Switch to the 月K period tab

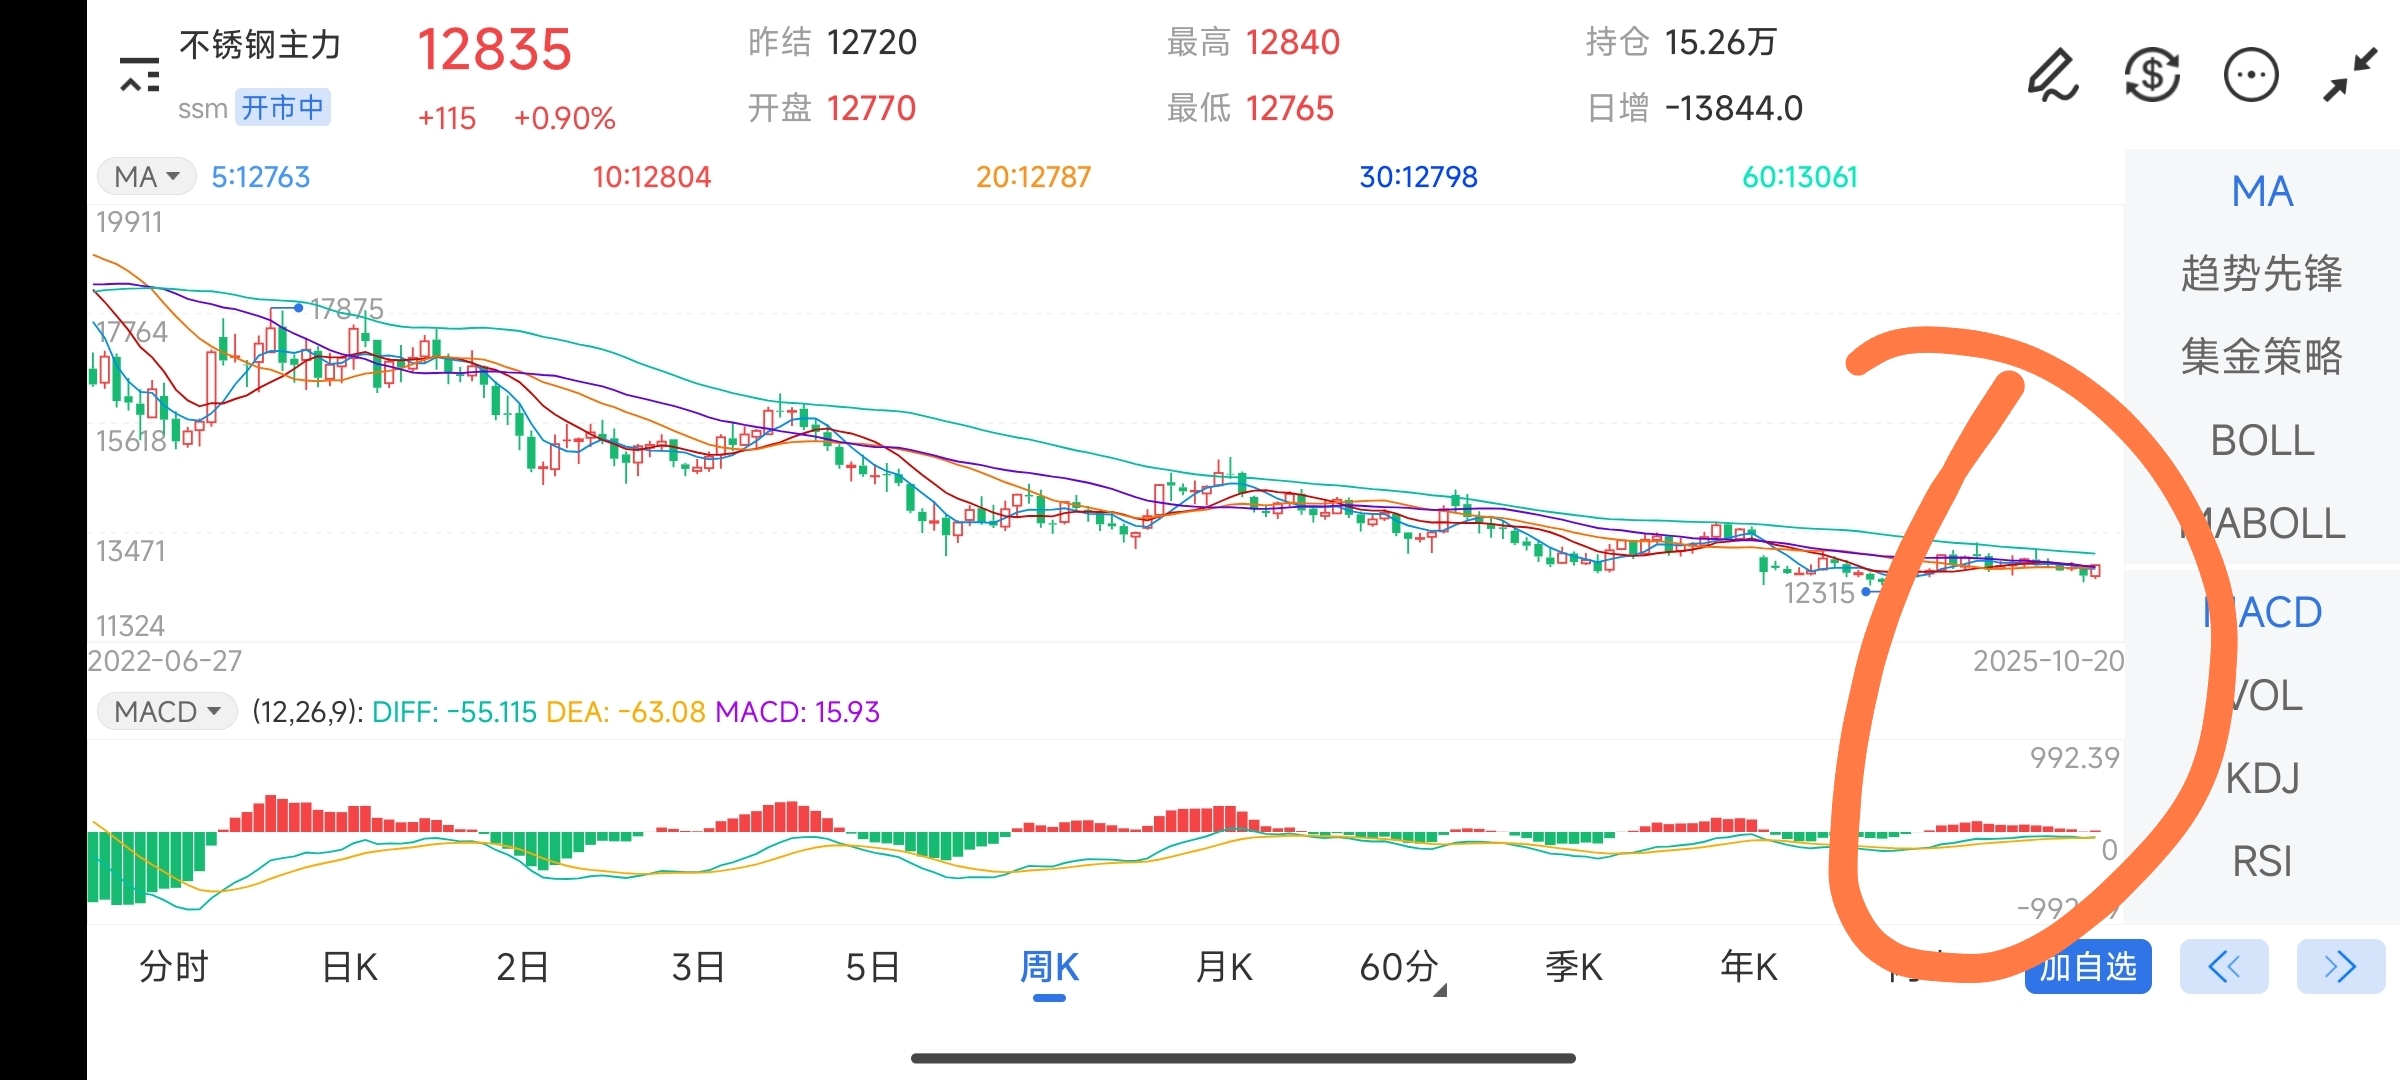(1224, 968)
